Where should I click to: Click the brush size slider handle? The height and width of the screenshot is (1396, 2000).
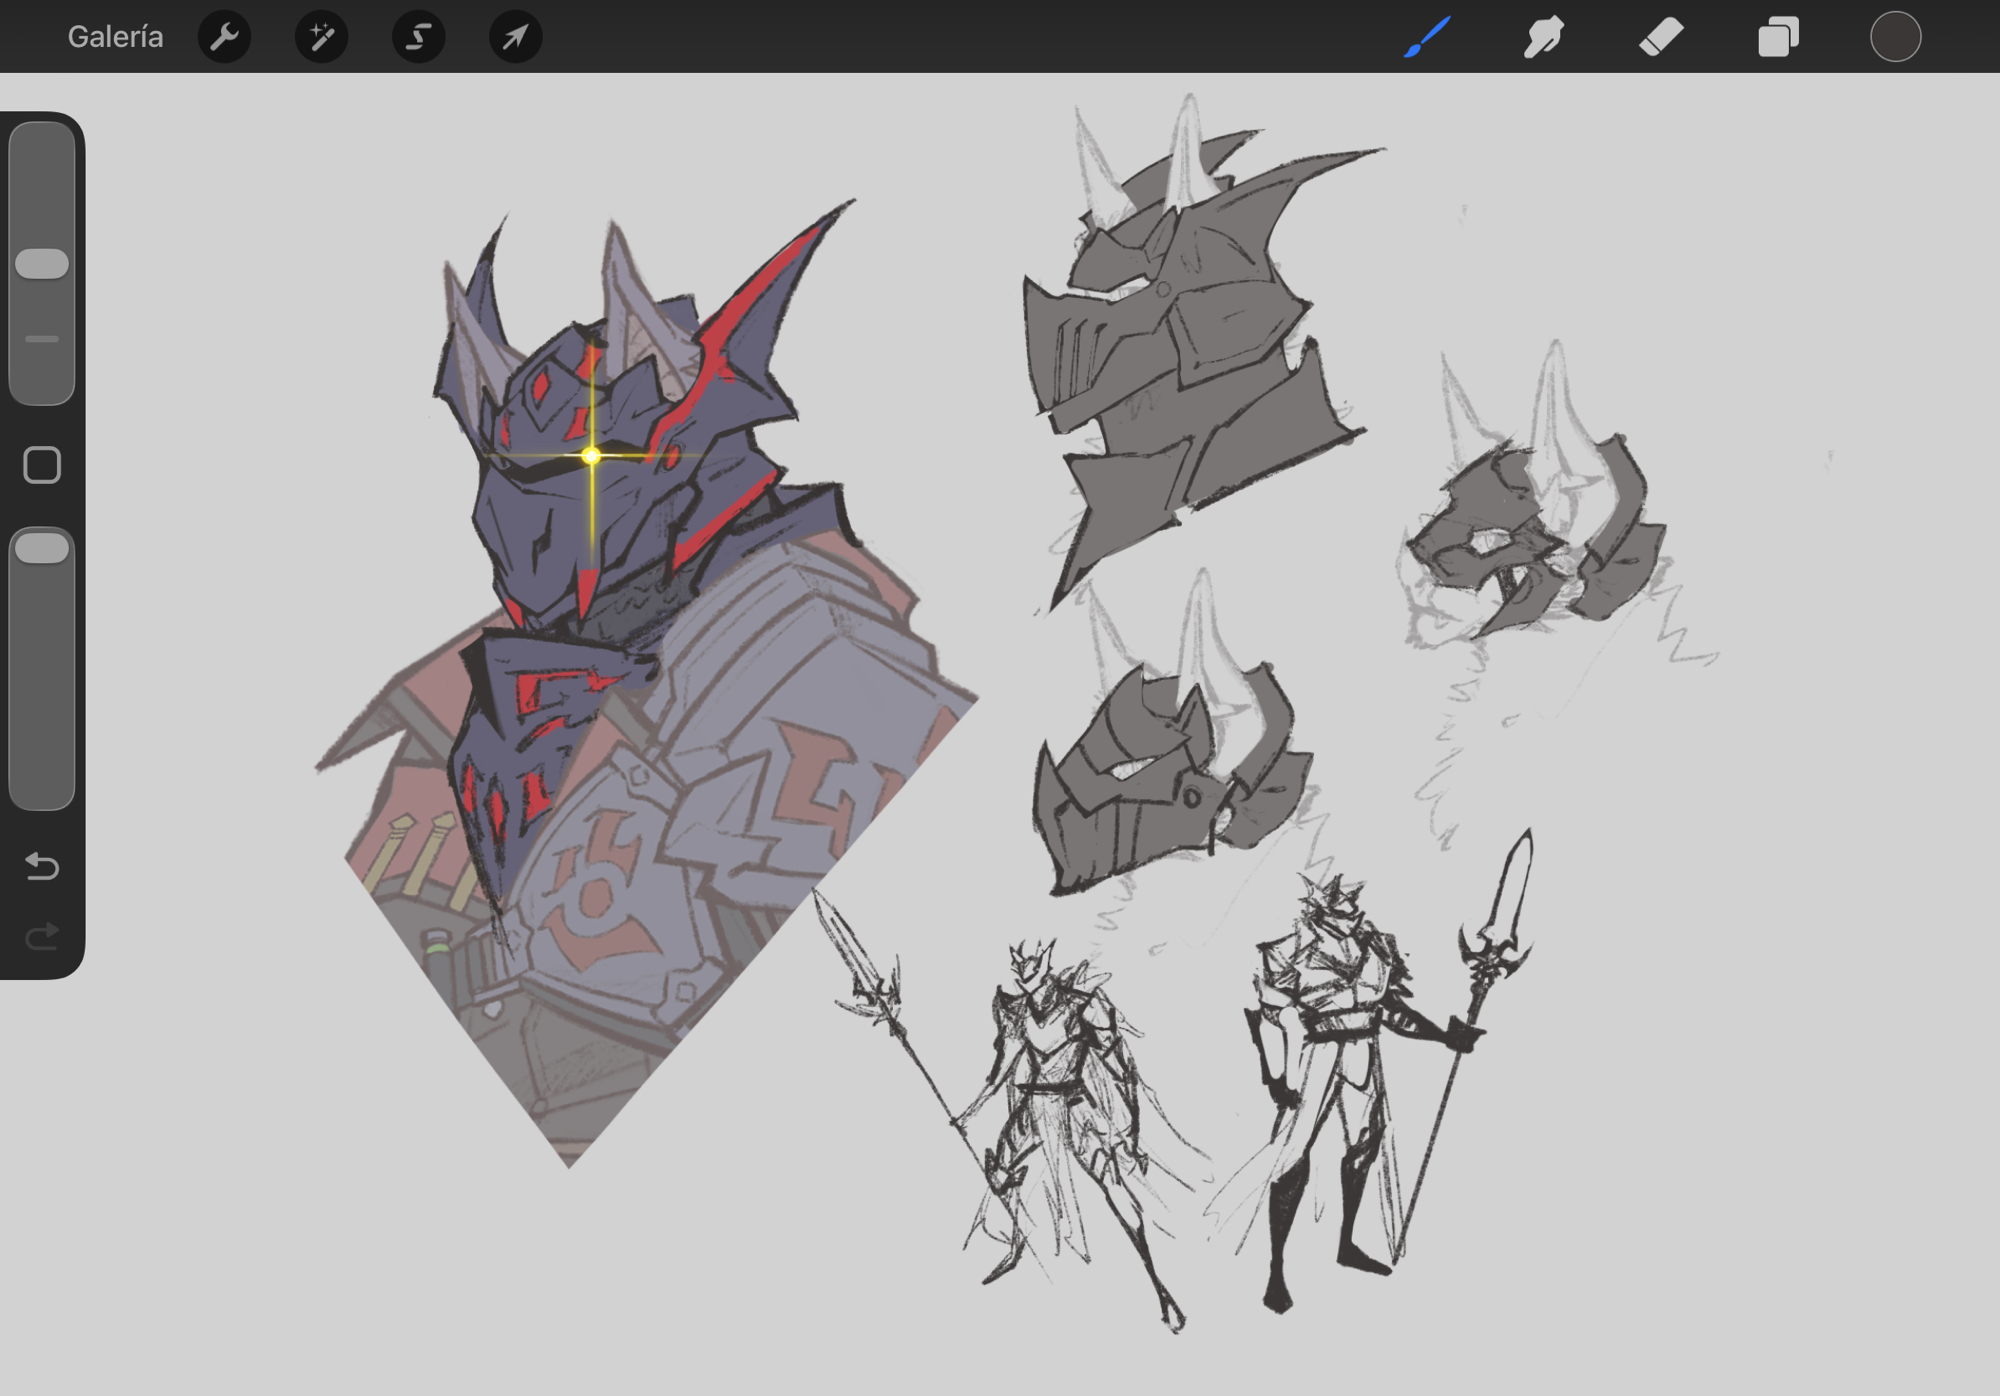pos(42,264)
